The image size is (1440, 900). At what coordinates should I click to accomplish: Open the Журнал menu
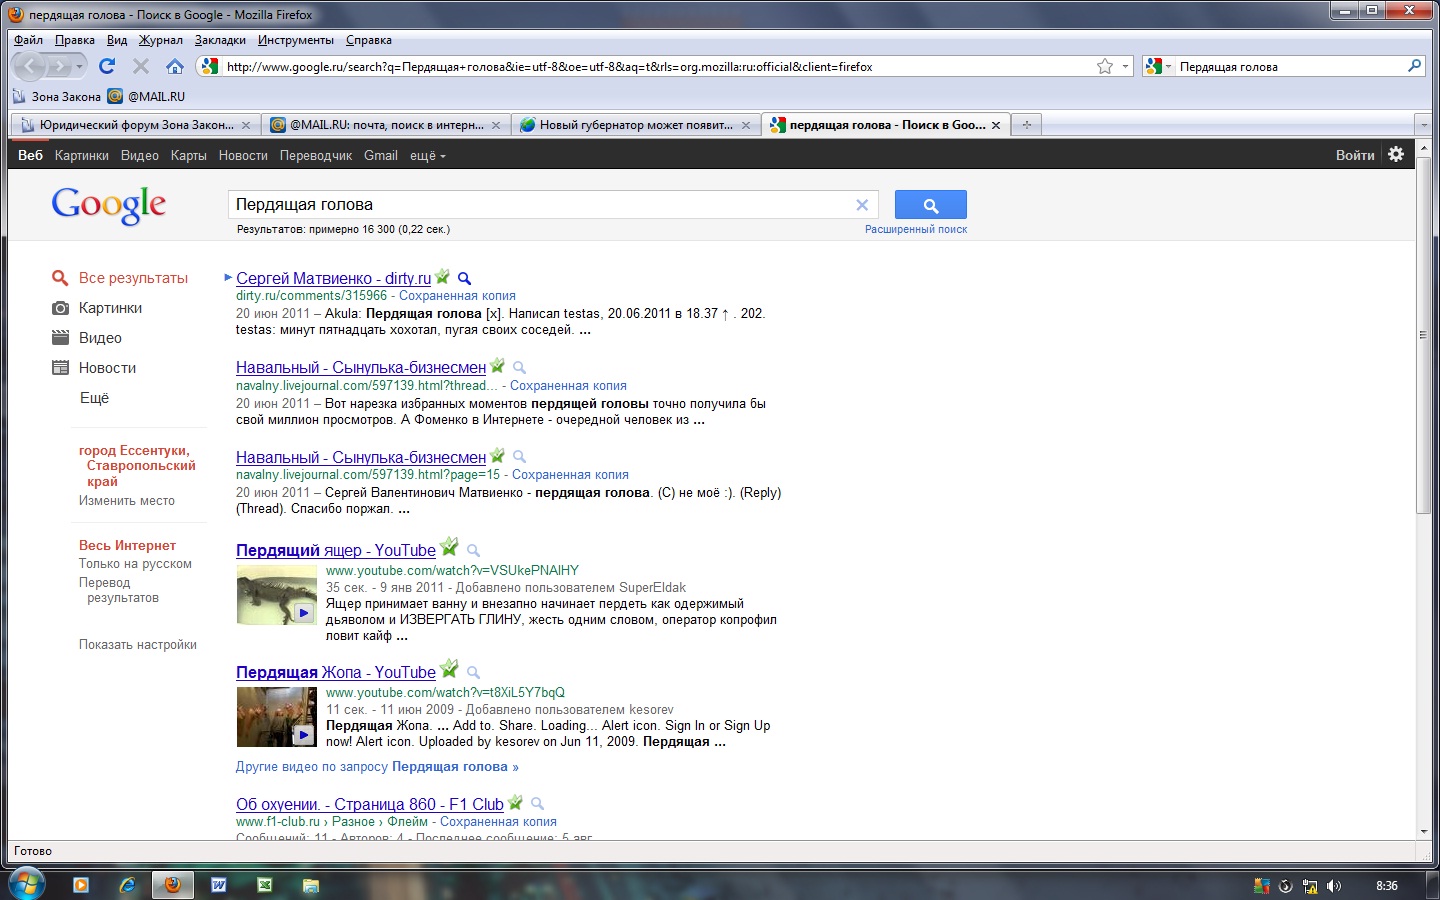pos(161,40)
